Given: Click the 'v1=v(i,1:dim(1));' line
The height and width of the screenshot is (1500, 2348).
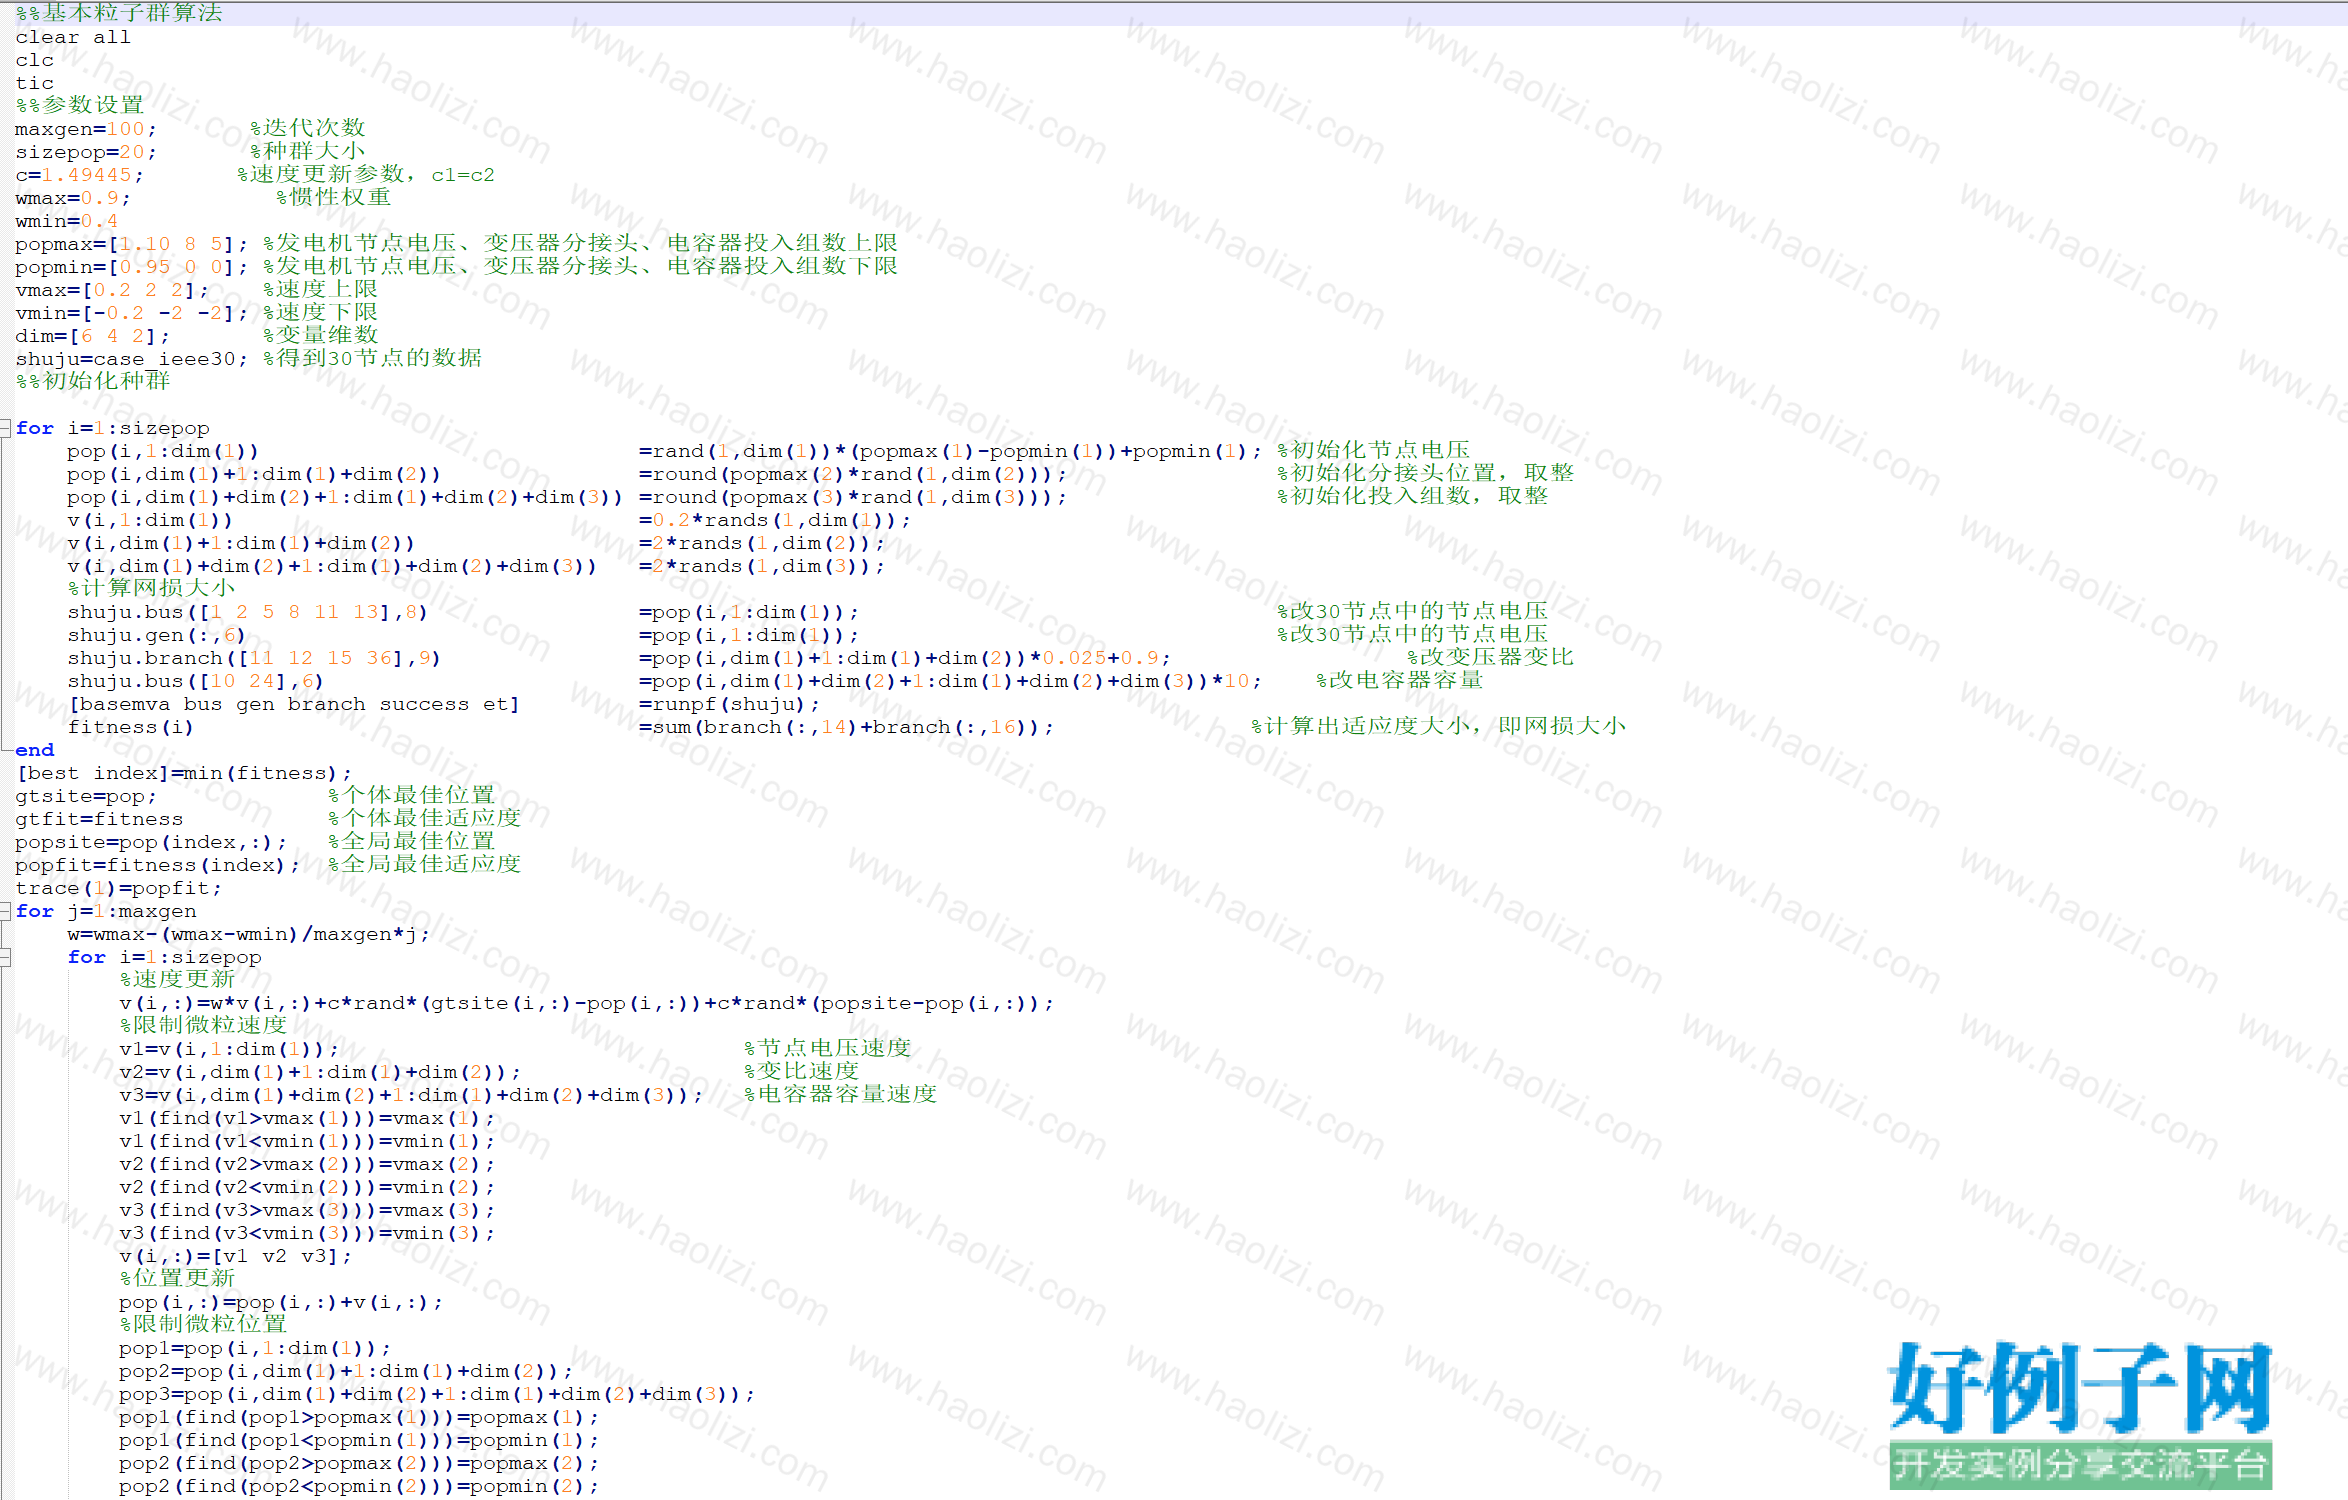Looking at the screenshot, I should point(229,1049).
